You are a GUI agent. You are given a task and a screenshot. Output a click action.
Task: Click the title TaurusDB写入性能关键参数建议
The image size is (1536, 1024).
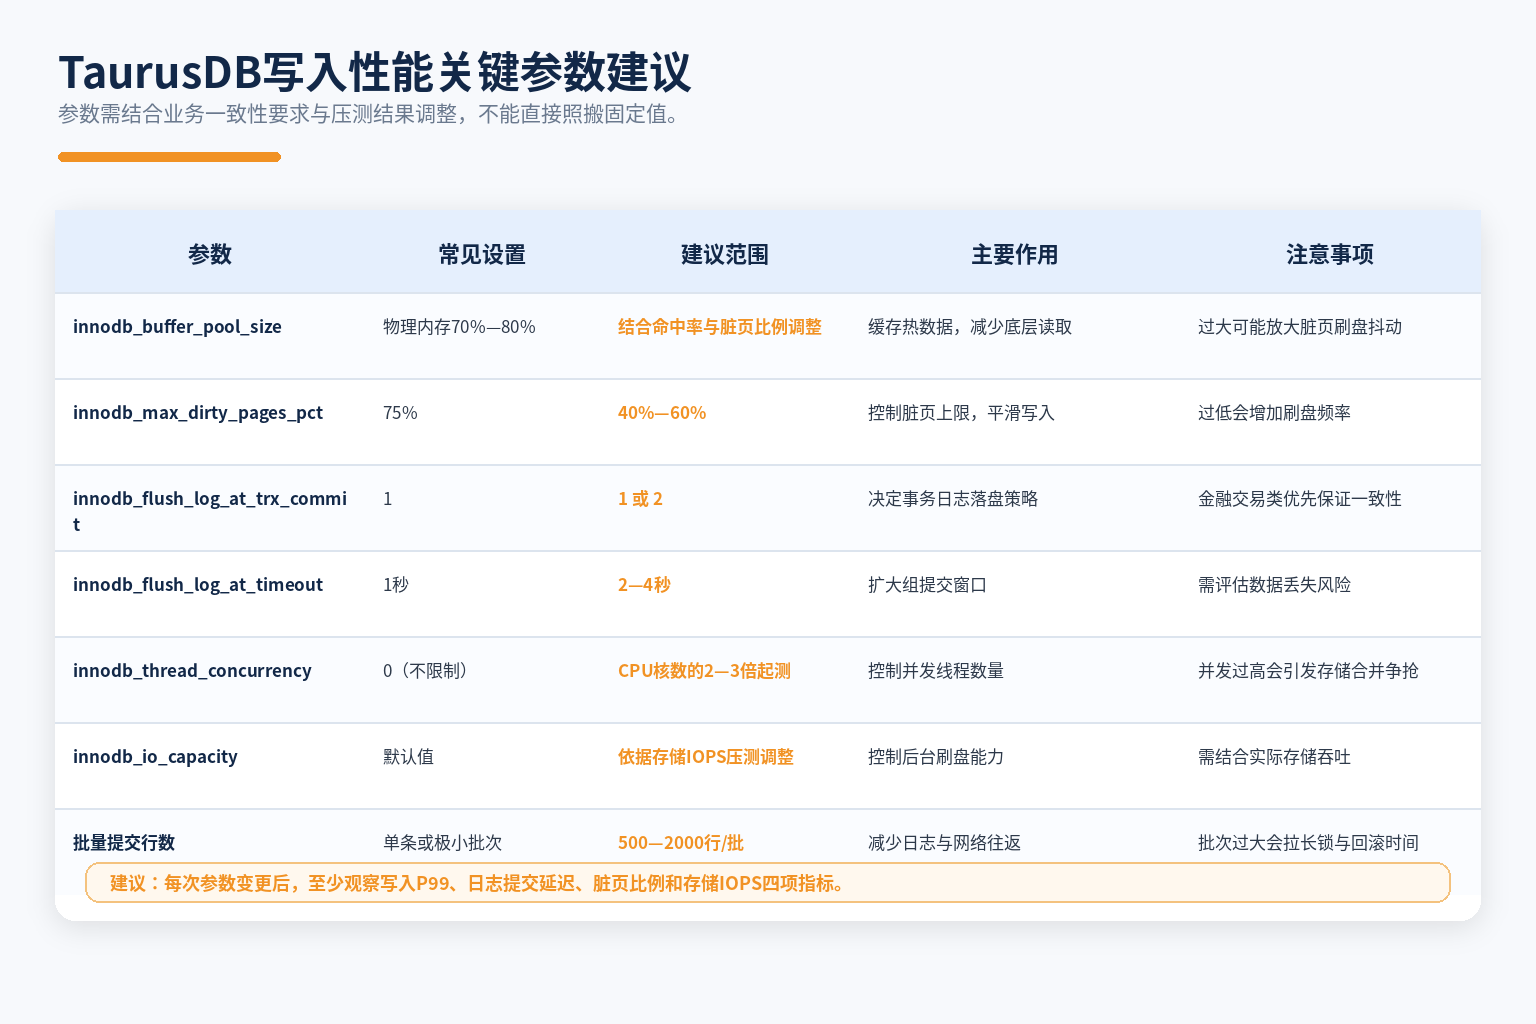375,73
